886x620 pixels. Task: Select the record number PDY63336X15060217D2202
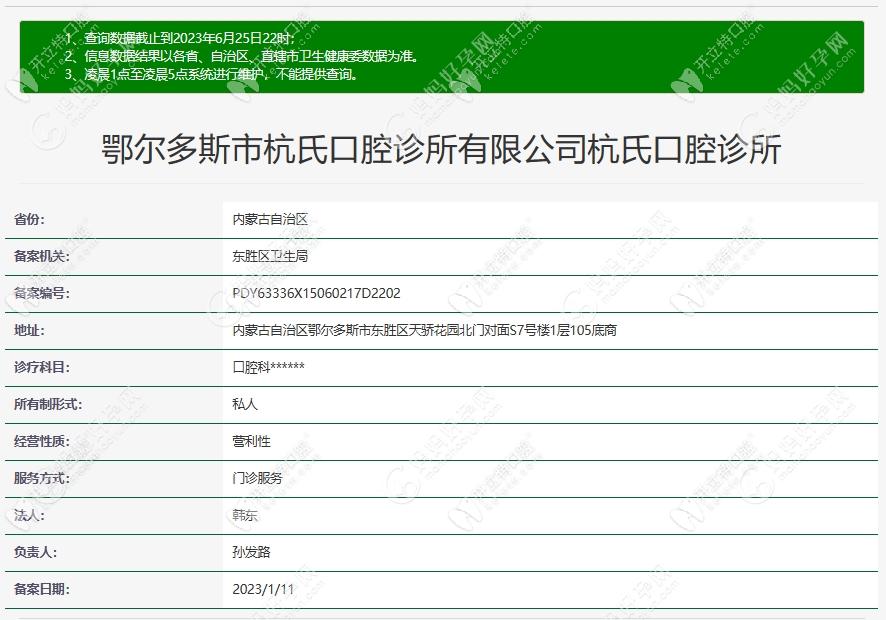click(x=316, y=293)
